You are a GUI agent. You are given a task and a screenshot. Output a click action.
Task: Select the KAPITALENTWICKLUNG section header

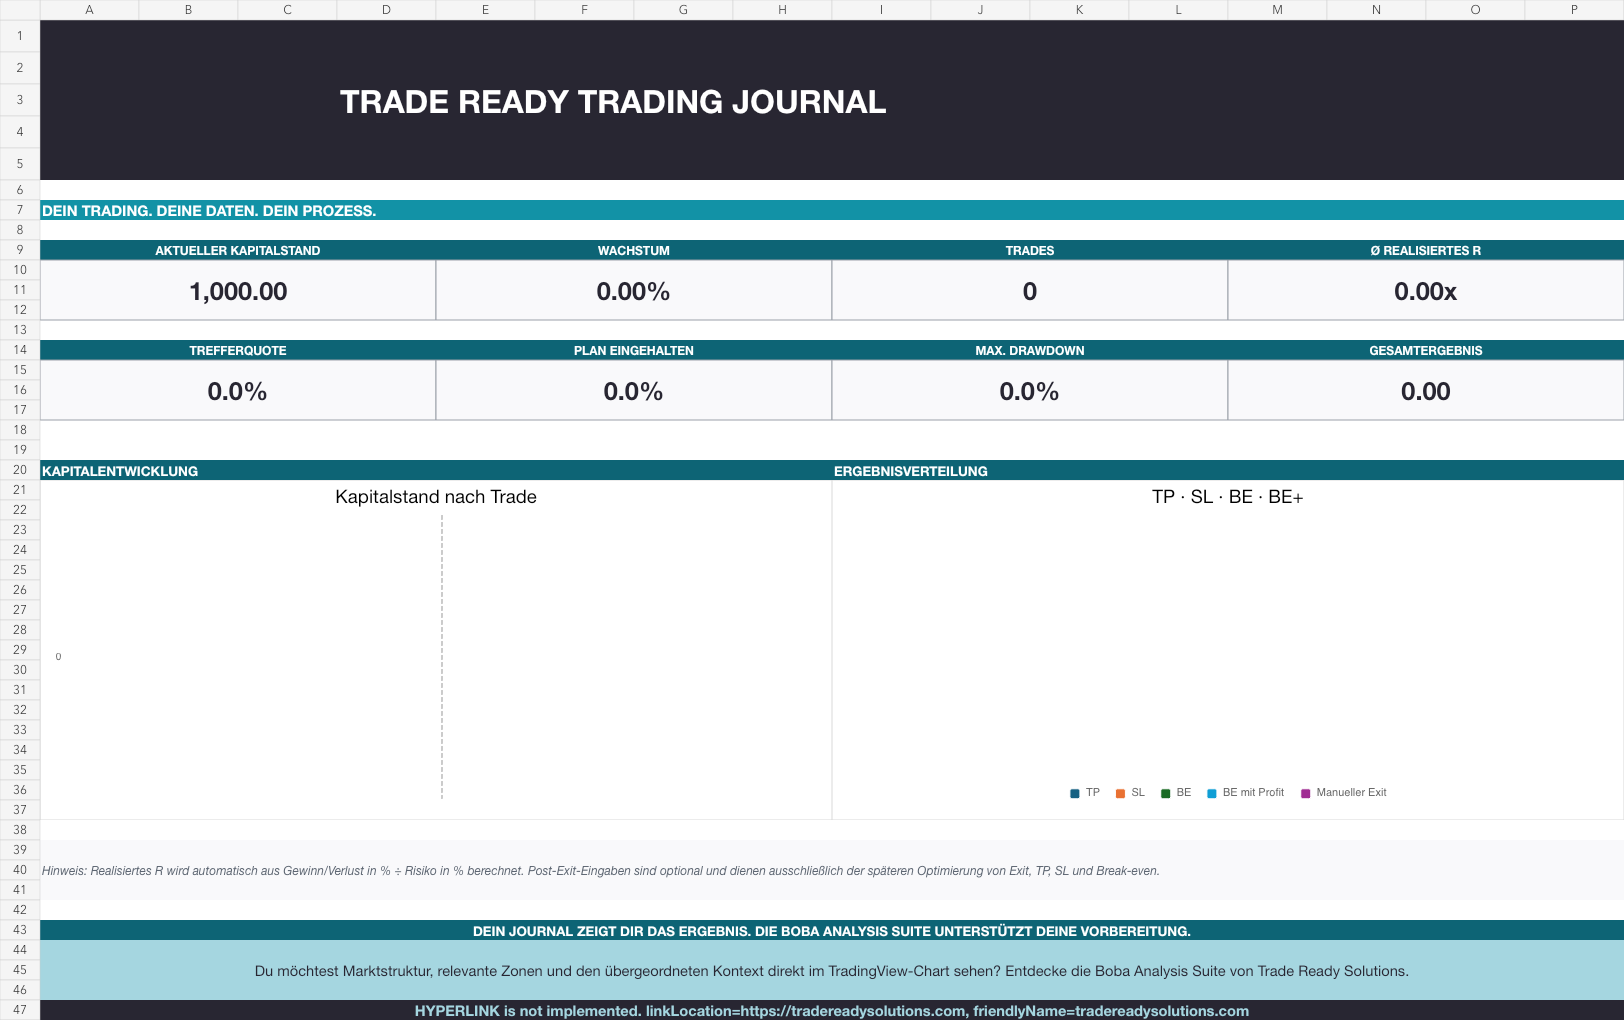pyautogui.click(x=436, y=470)
